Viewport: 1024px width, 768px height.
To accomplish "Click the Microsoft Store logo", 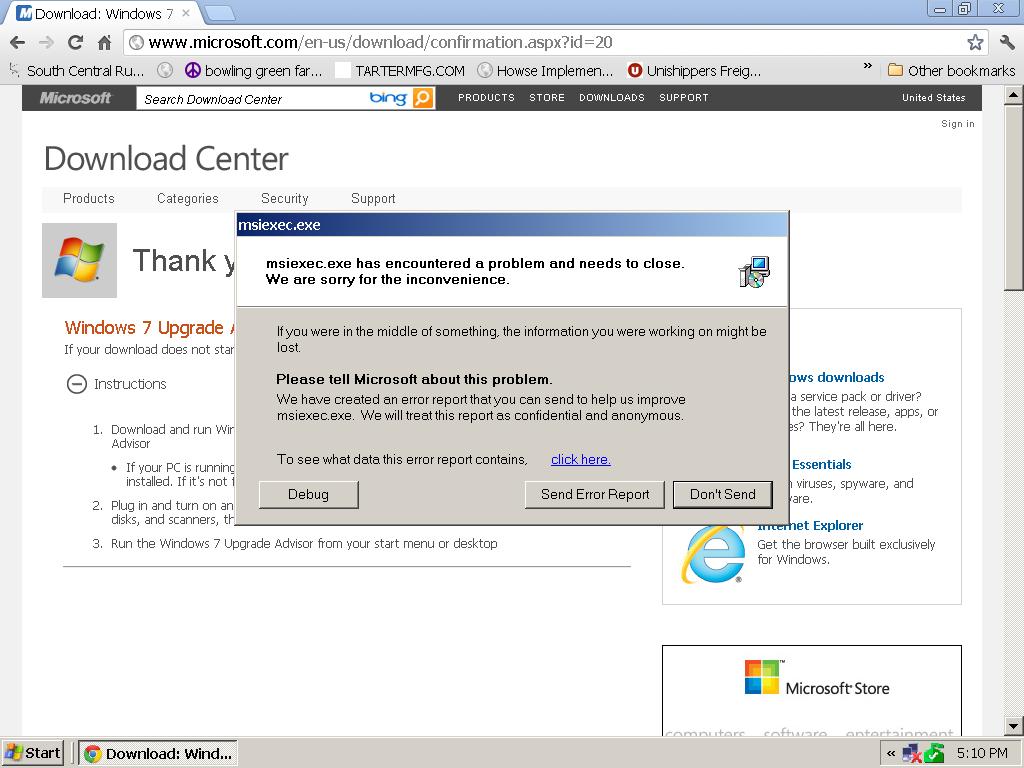I will 816,678.
